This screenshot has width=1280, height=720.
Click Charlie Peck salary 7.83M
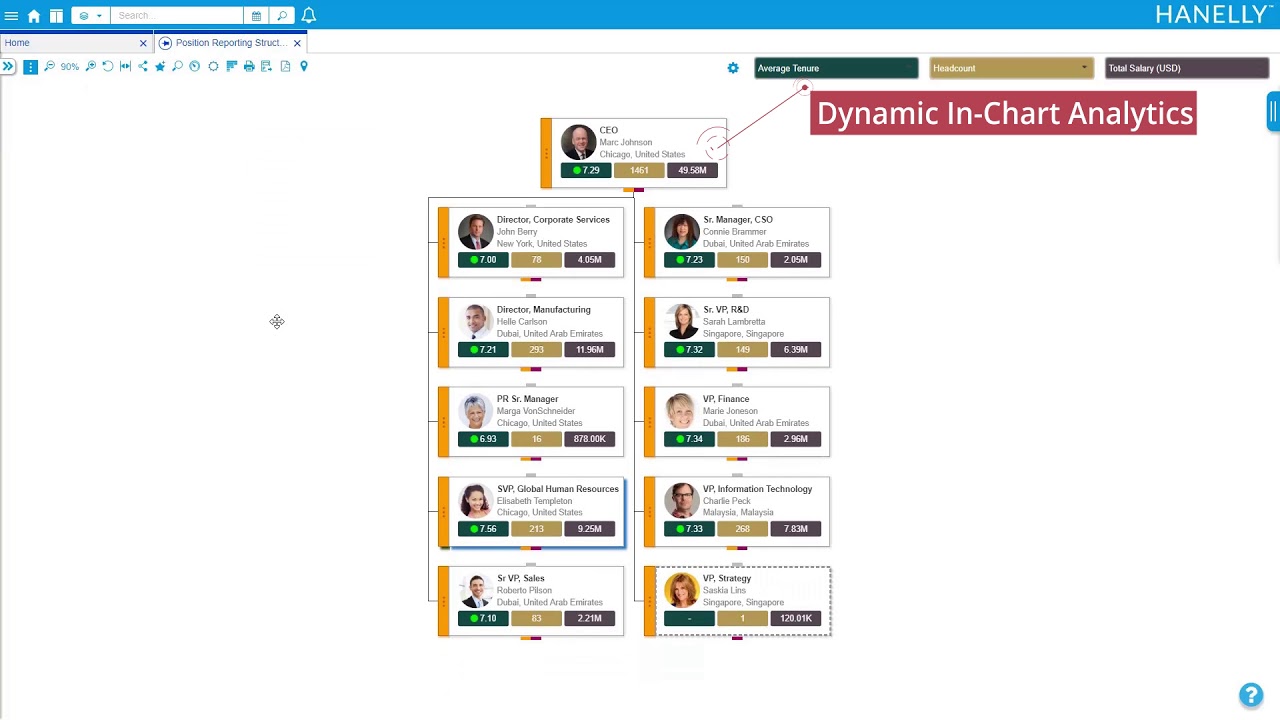[x=795, y=529]
